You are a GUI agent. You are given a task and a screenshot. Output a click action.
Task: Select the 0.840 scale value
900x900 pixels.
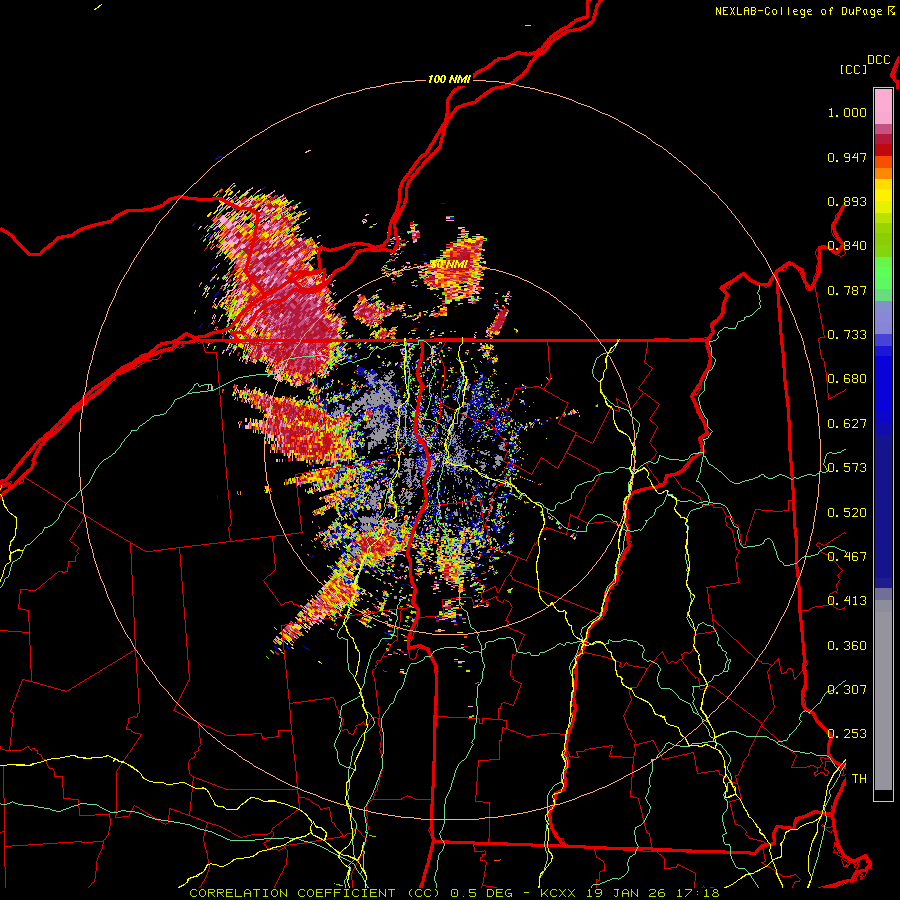pyautogui.click(x=847, y=246)
